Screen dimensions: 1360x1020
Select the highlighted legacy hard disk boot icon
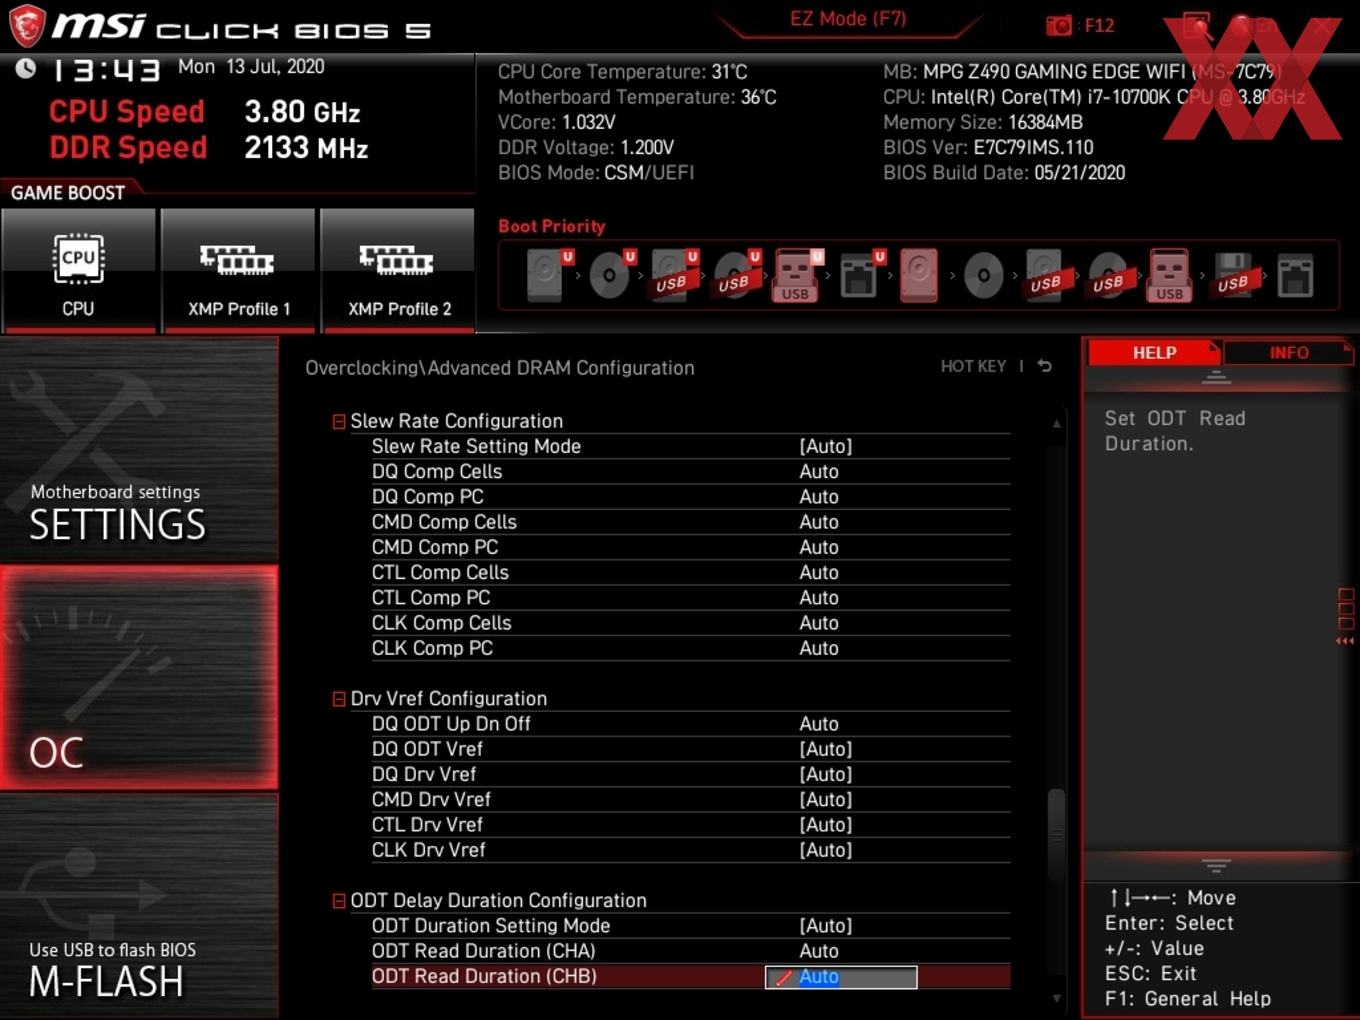pos(919,275)
